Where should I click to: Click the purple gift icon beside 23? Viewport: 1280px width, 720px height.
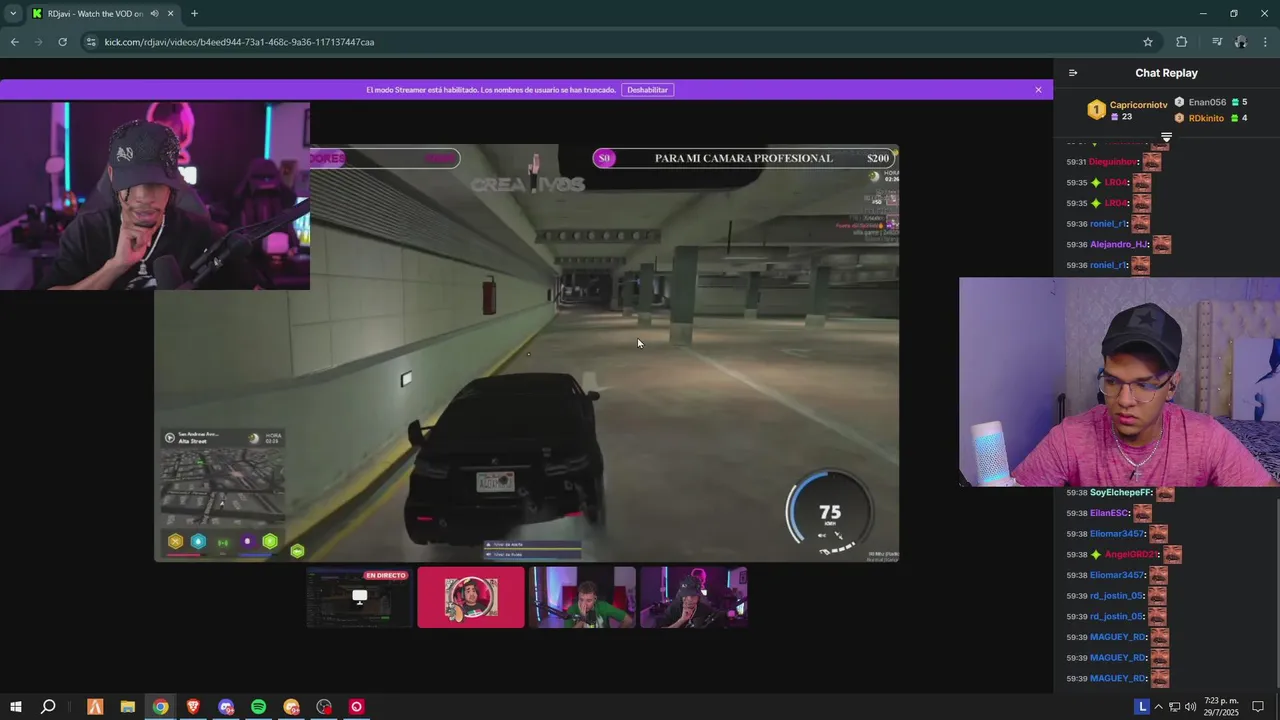(x=1115, y=117)
